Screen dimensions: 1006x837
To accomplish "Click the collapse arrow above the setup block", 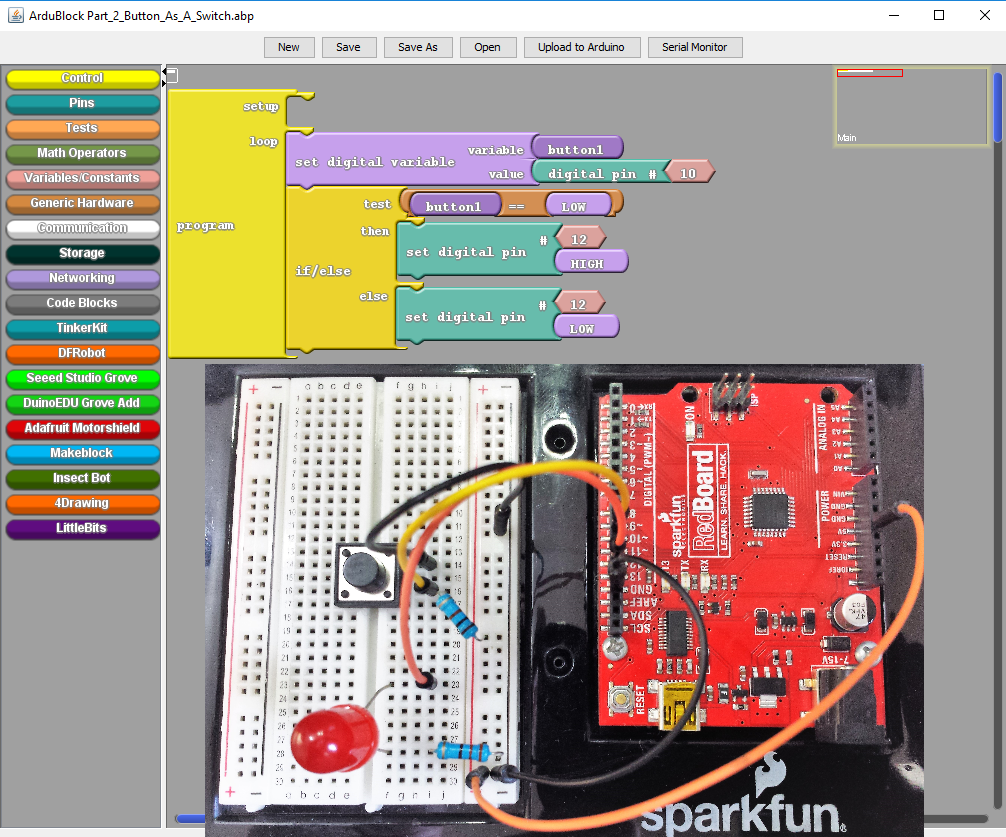I will (x=171, y=75).
